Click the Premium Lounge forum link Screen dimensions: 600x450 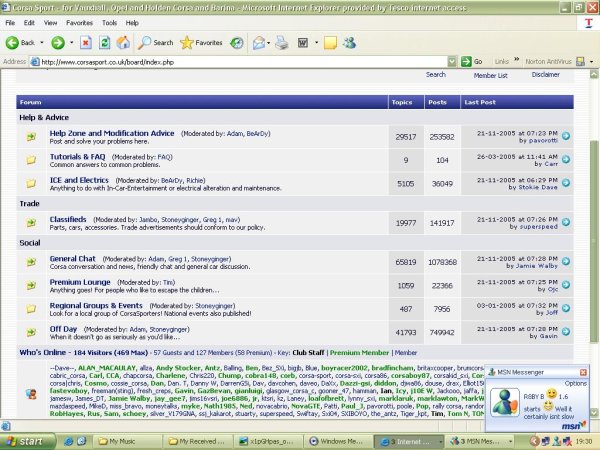pyautogui.click(x=80, y=283)
